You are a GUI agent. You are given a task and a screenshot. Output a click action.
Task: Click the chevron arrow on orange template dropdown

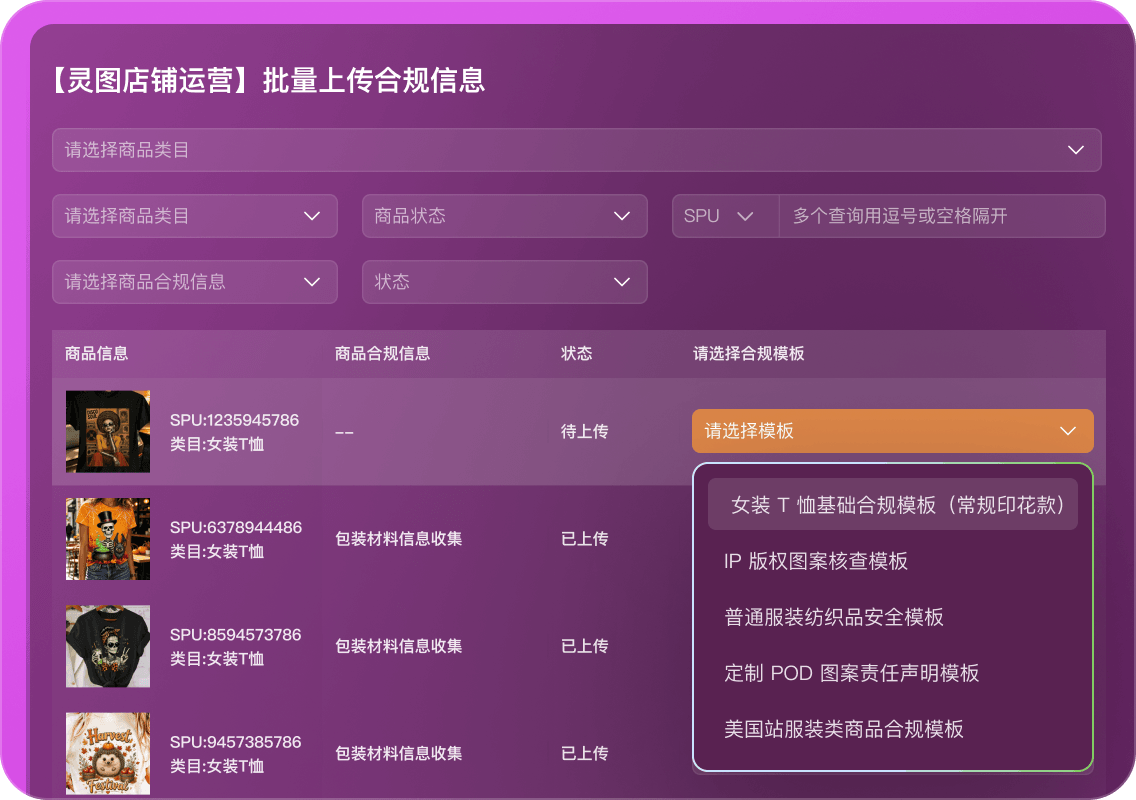click(x=1068, y=431)
